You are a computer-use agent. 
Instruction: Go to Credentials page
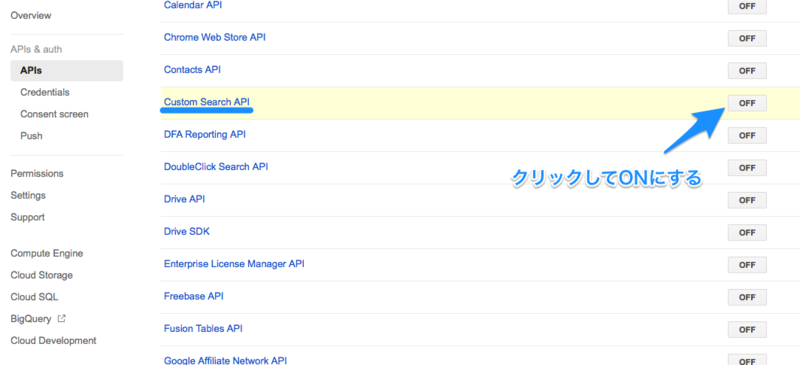45,92
